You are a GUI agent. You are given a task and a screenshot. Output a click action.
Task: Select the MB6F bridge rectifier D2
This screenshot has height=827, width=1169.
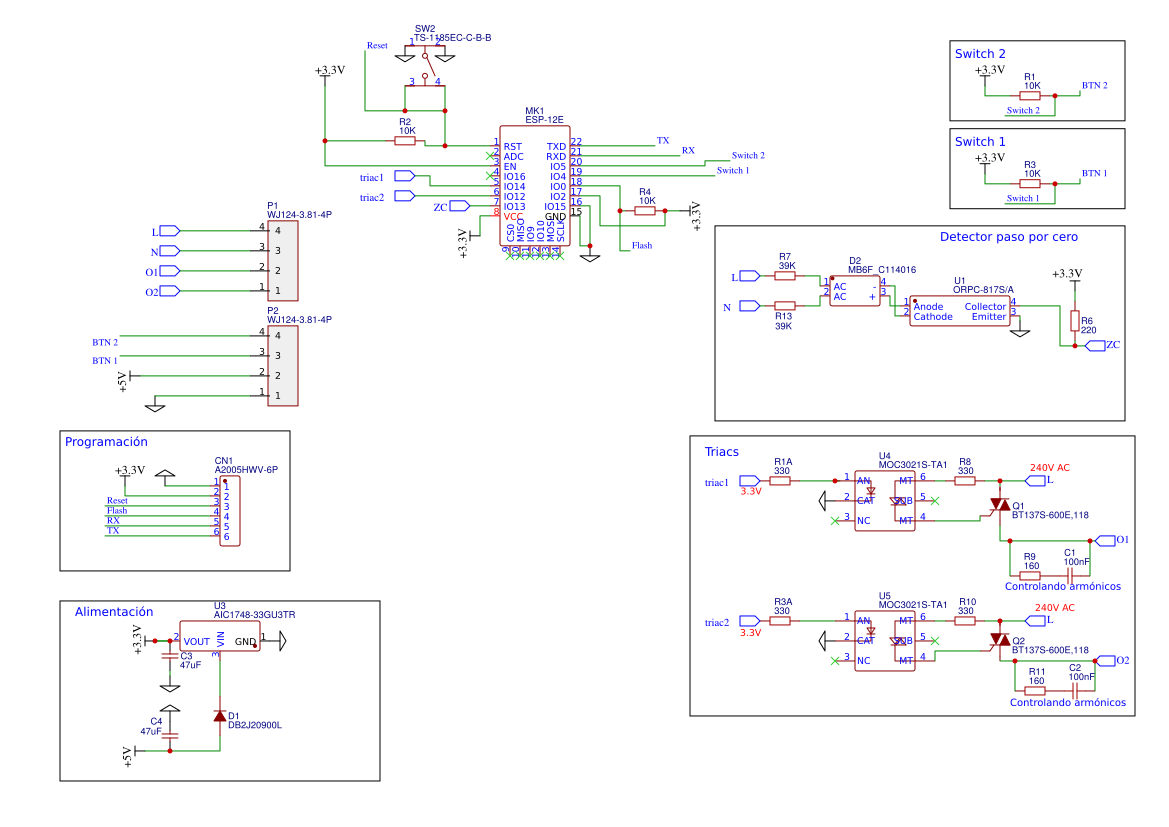point(855,291)
